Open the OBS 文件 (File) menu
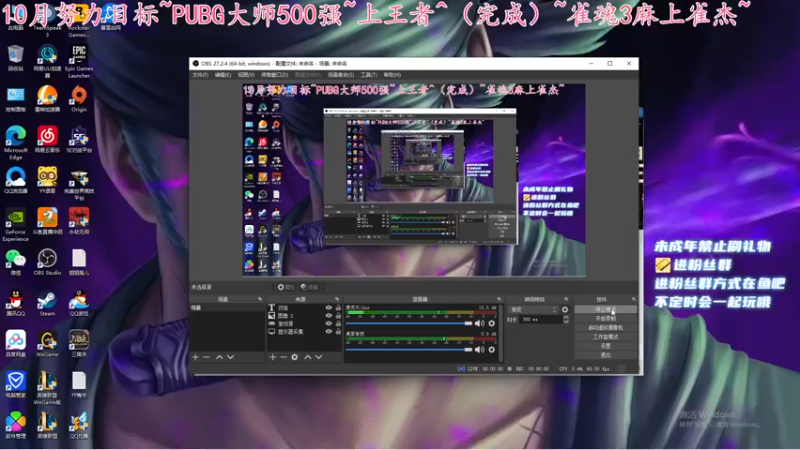Image resolution: width=800 pixels, height=450 pixels. click(199, 75)
